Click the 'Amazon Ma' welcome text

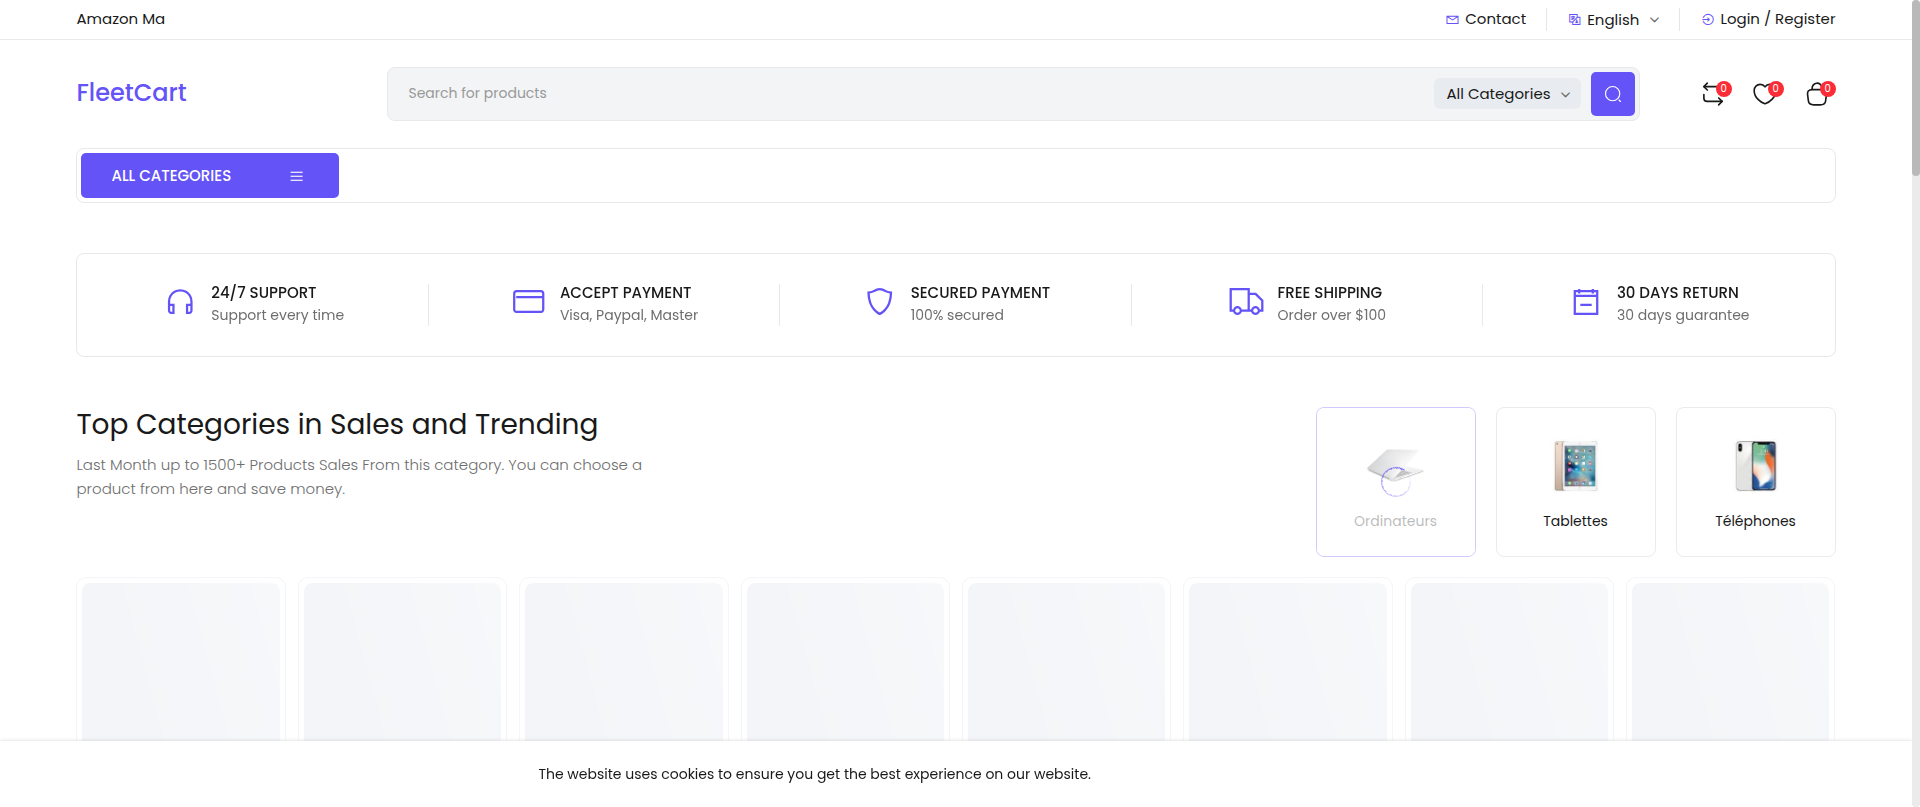121,19
